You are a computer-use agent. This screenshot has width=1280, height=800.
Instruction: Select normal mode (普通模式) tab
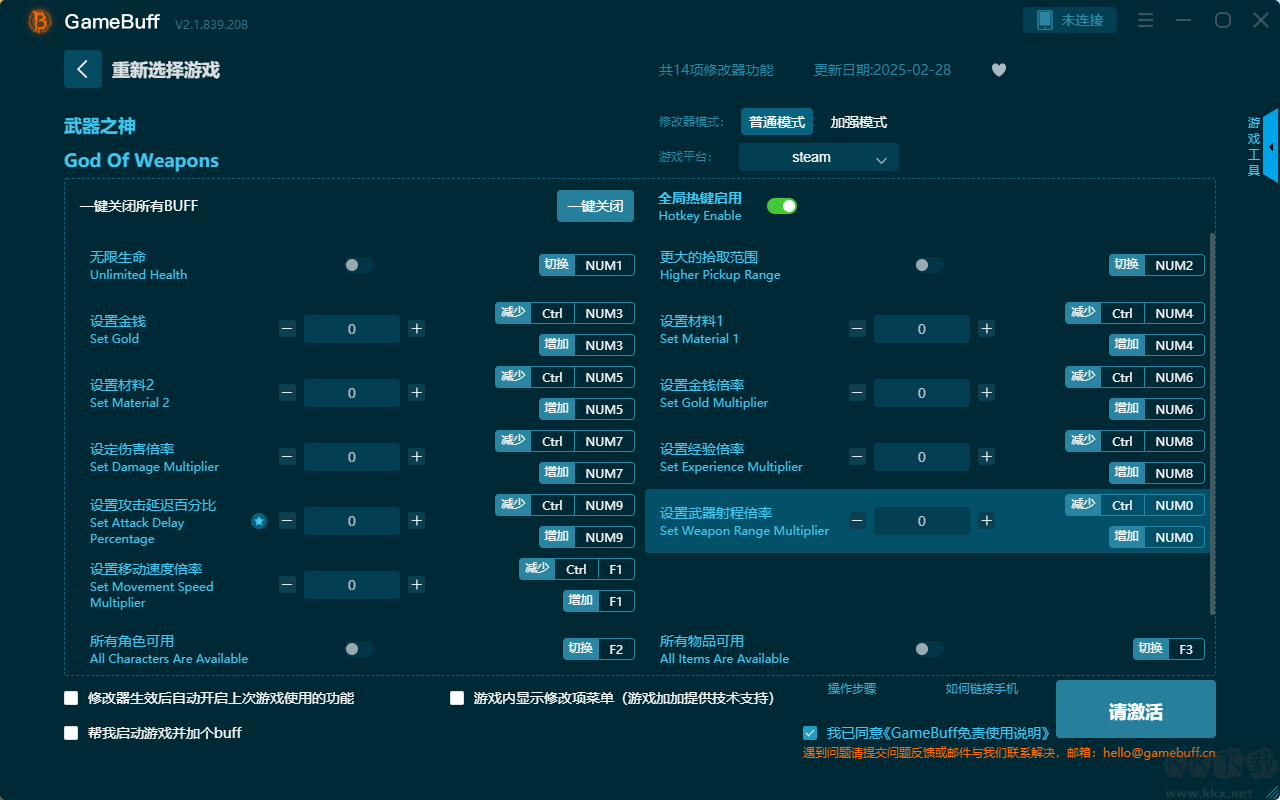click(x=776, y=122)
